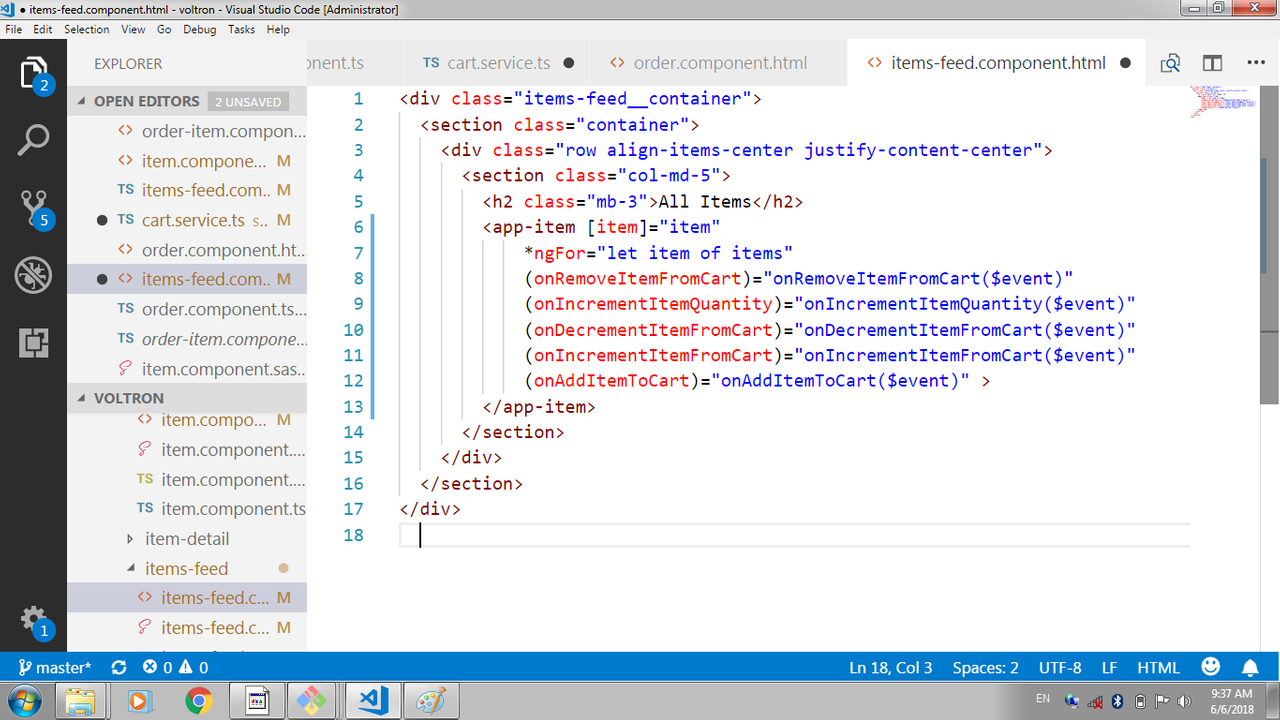This screenshot has width=1280, height=720.
Task: Open the View menu
Action: [134, 30]
